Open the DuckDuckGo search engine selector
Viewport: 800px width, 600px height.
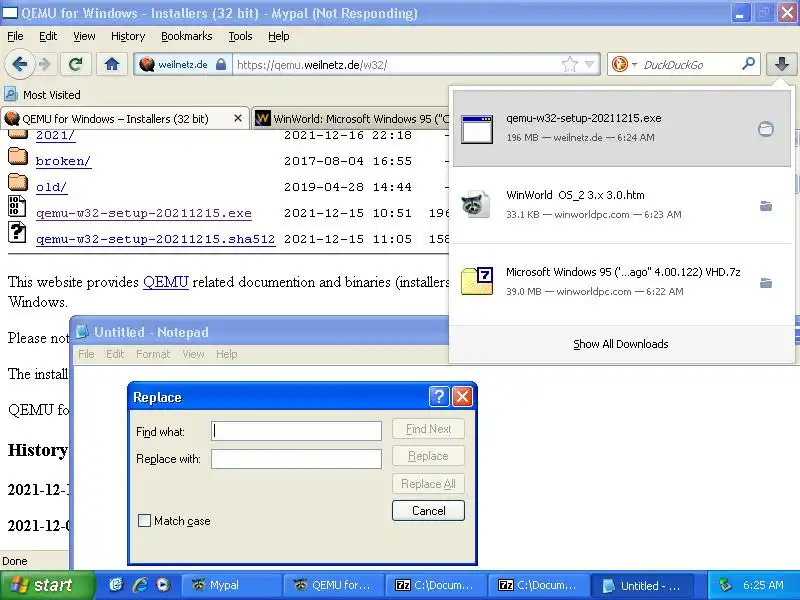tap(624, 64)
